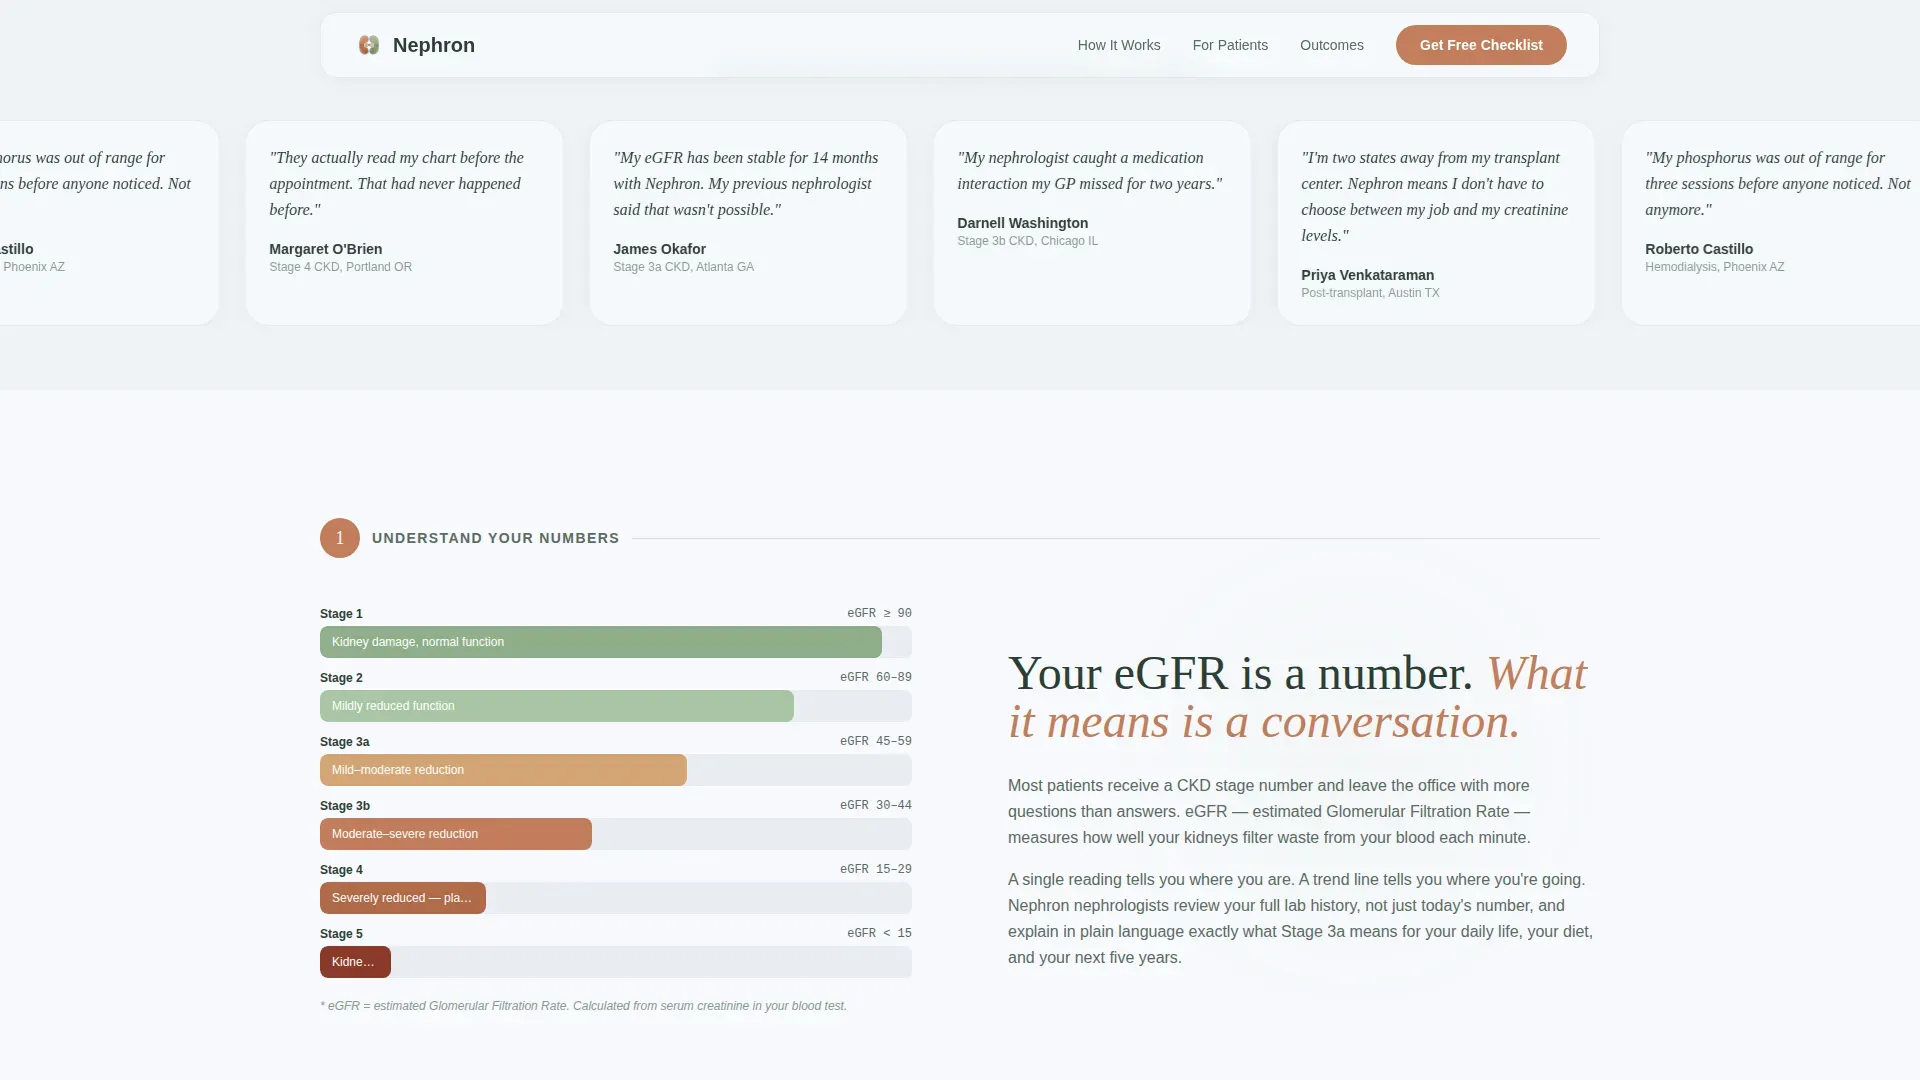Click the step 1 circle badge
The image size is (1920, 1080).
pyautogui.click(x=340, y=538)
